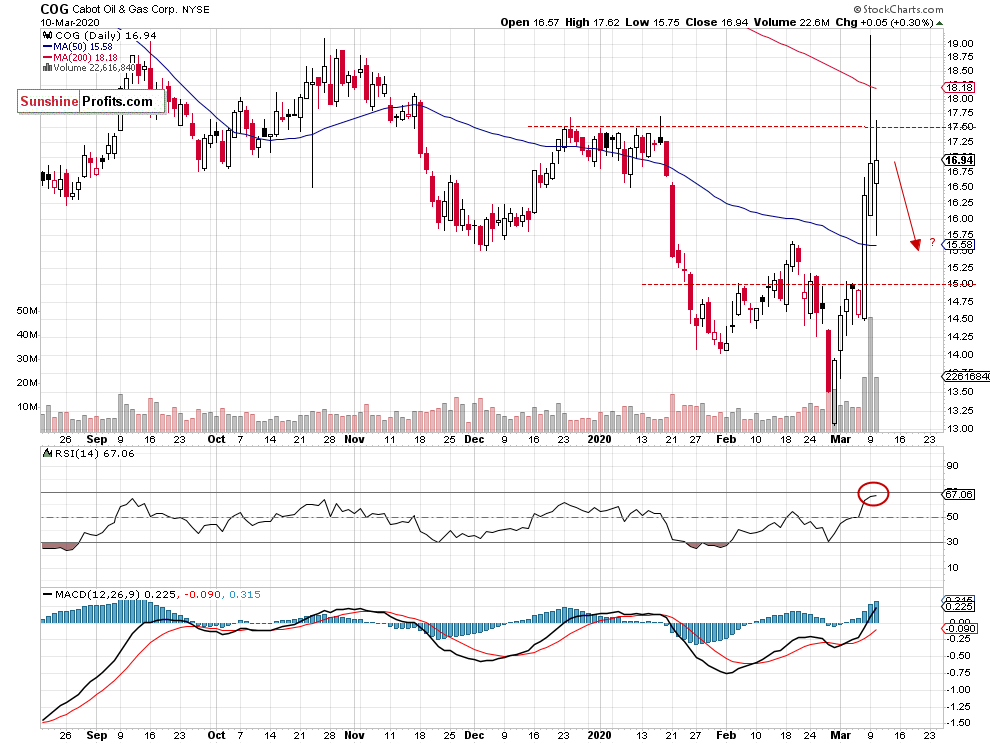This screenshot has height=744, width=990.
Task: Click the 90 level on RSI axis
Action: [x=953, y=466]
